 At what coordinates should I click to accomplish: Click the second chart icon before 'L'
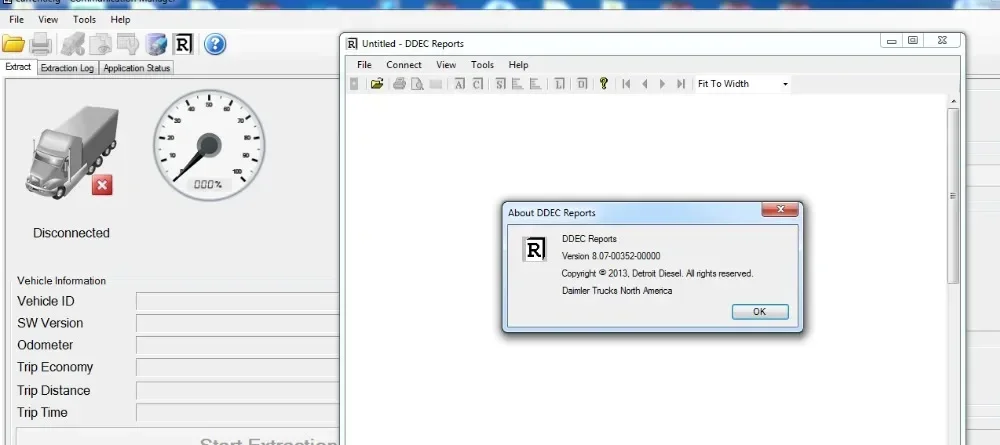(x=536, y=84)
